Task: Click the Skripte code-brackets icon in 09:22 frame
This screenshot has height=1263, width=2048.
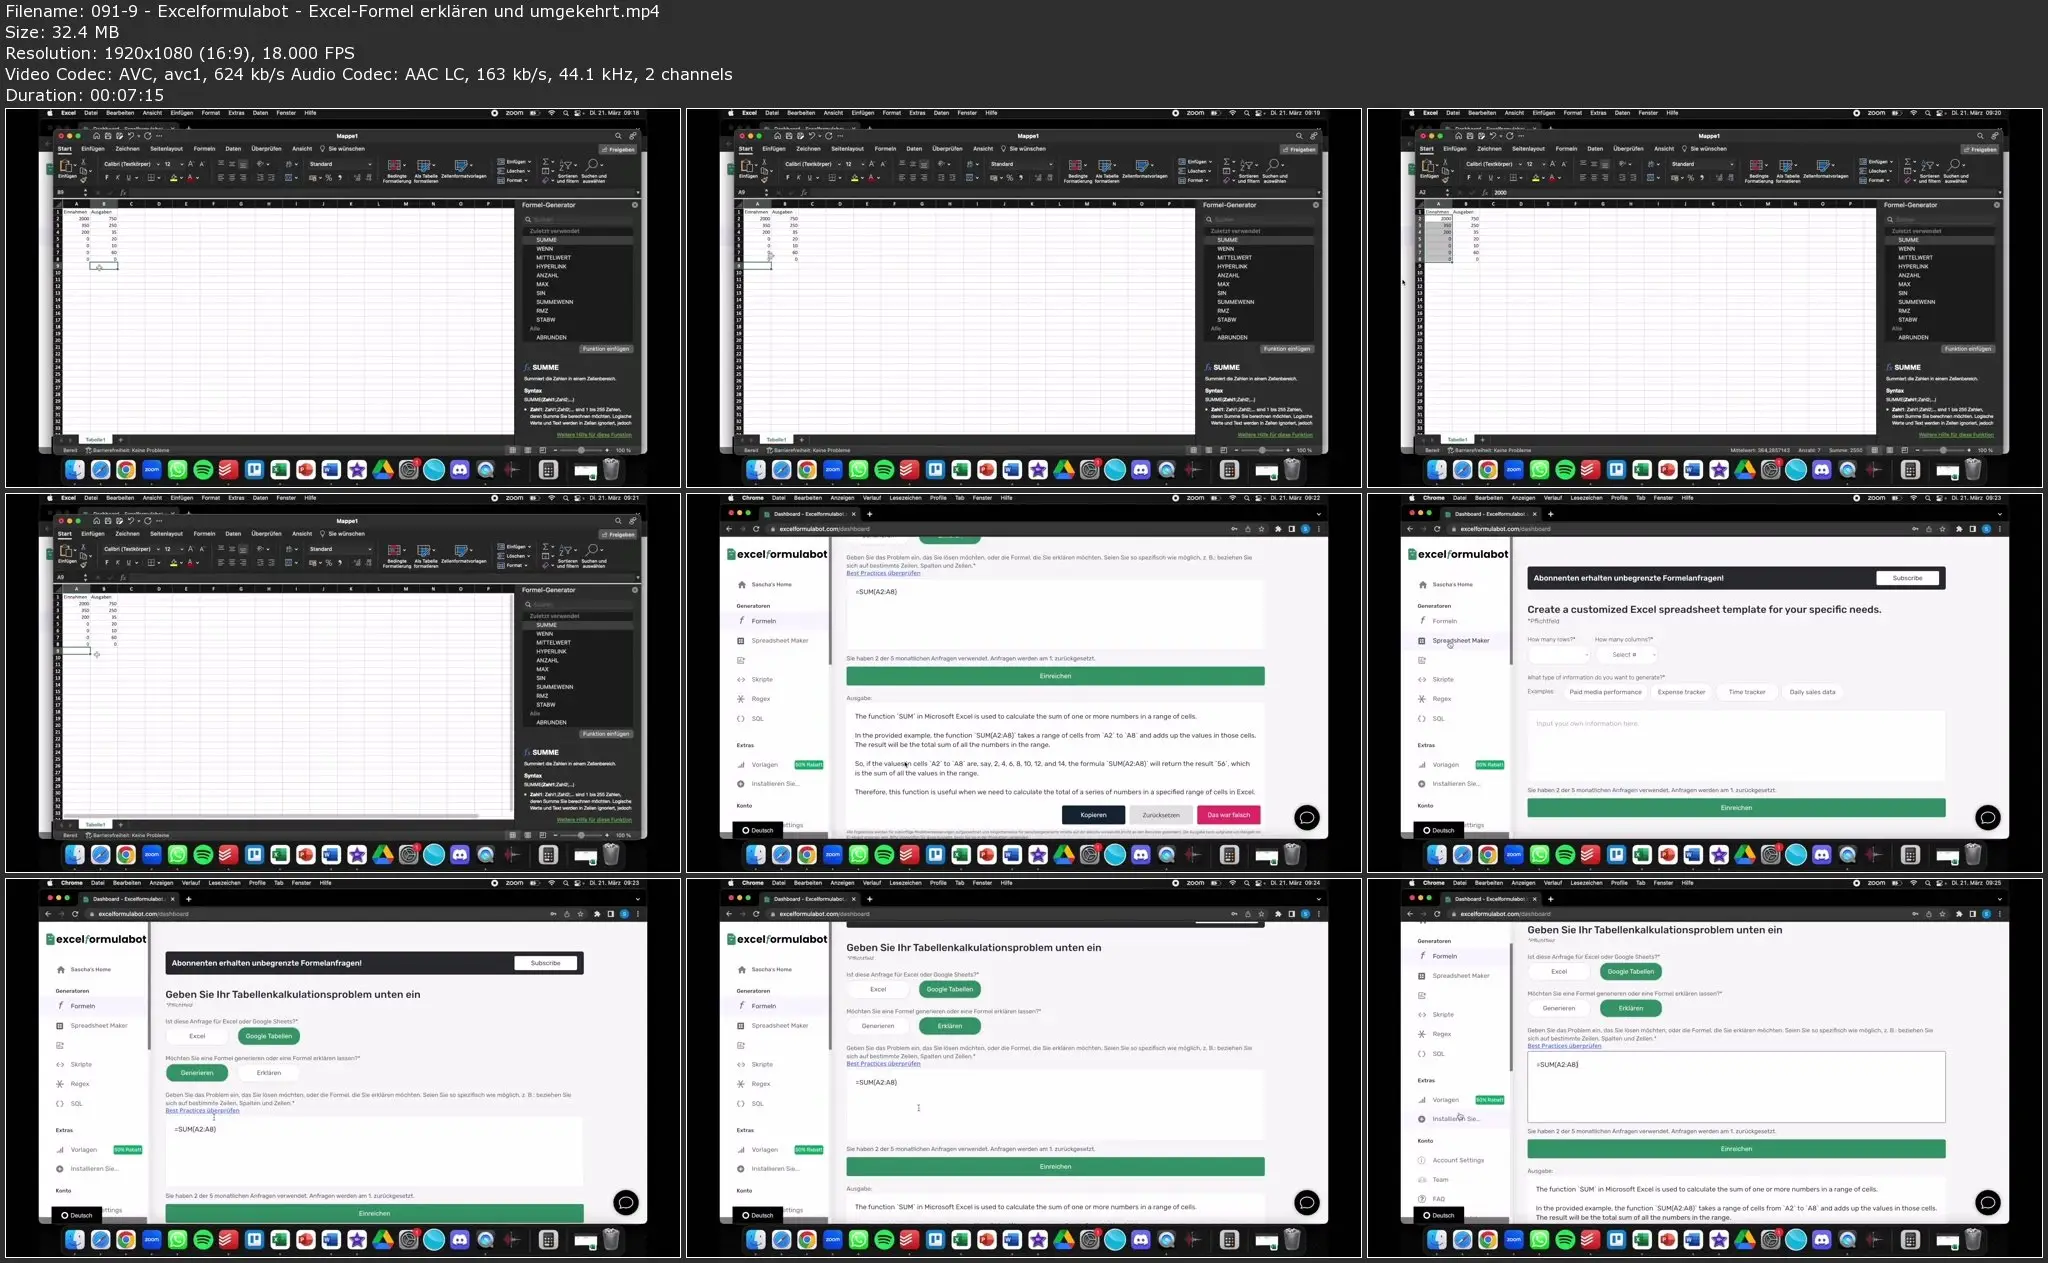Action: coord(741,680)
